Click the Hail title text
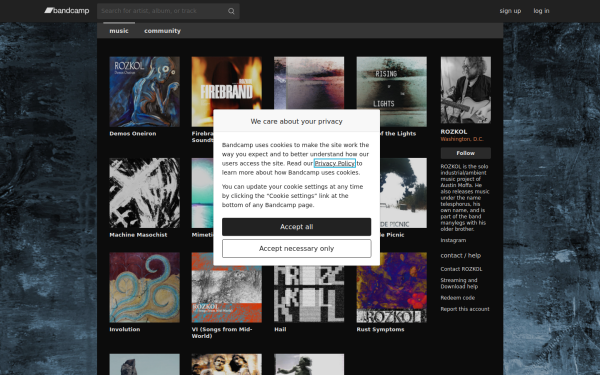 tap(280, 329)
